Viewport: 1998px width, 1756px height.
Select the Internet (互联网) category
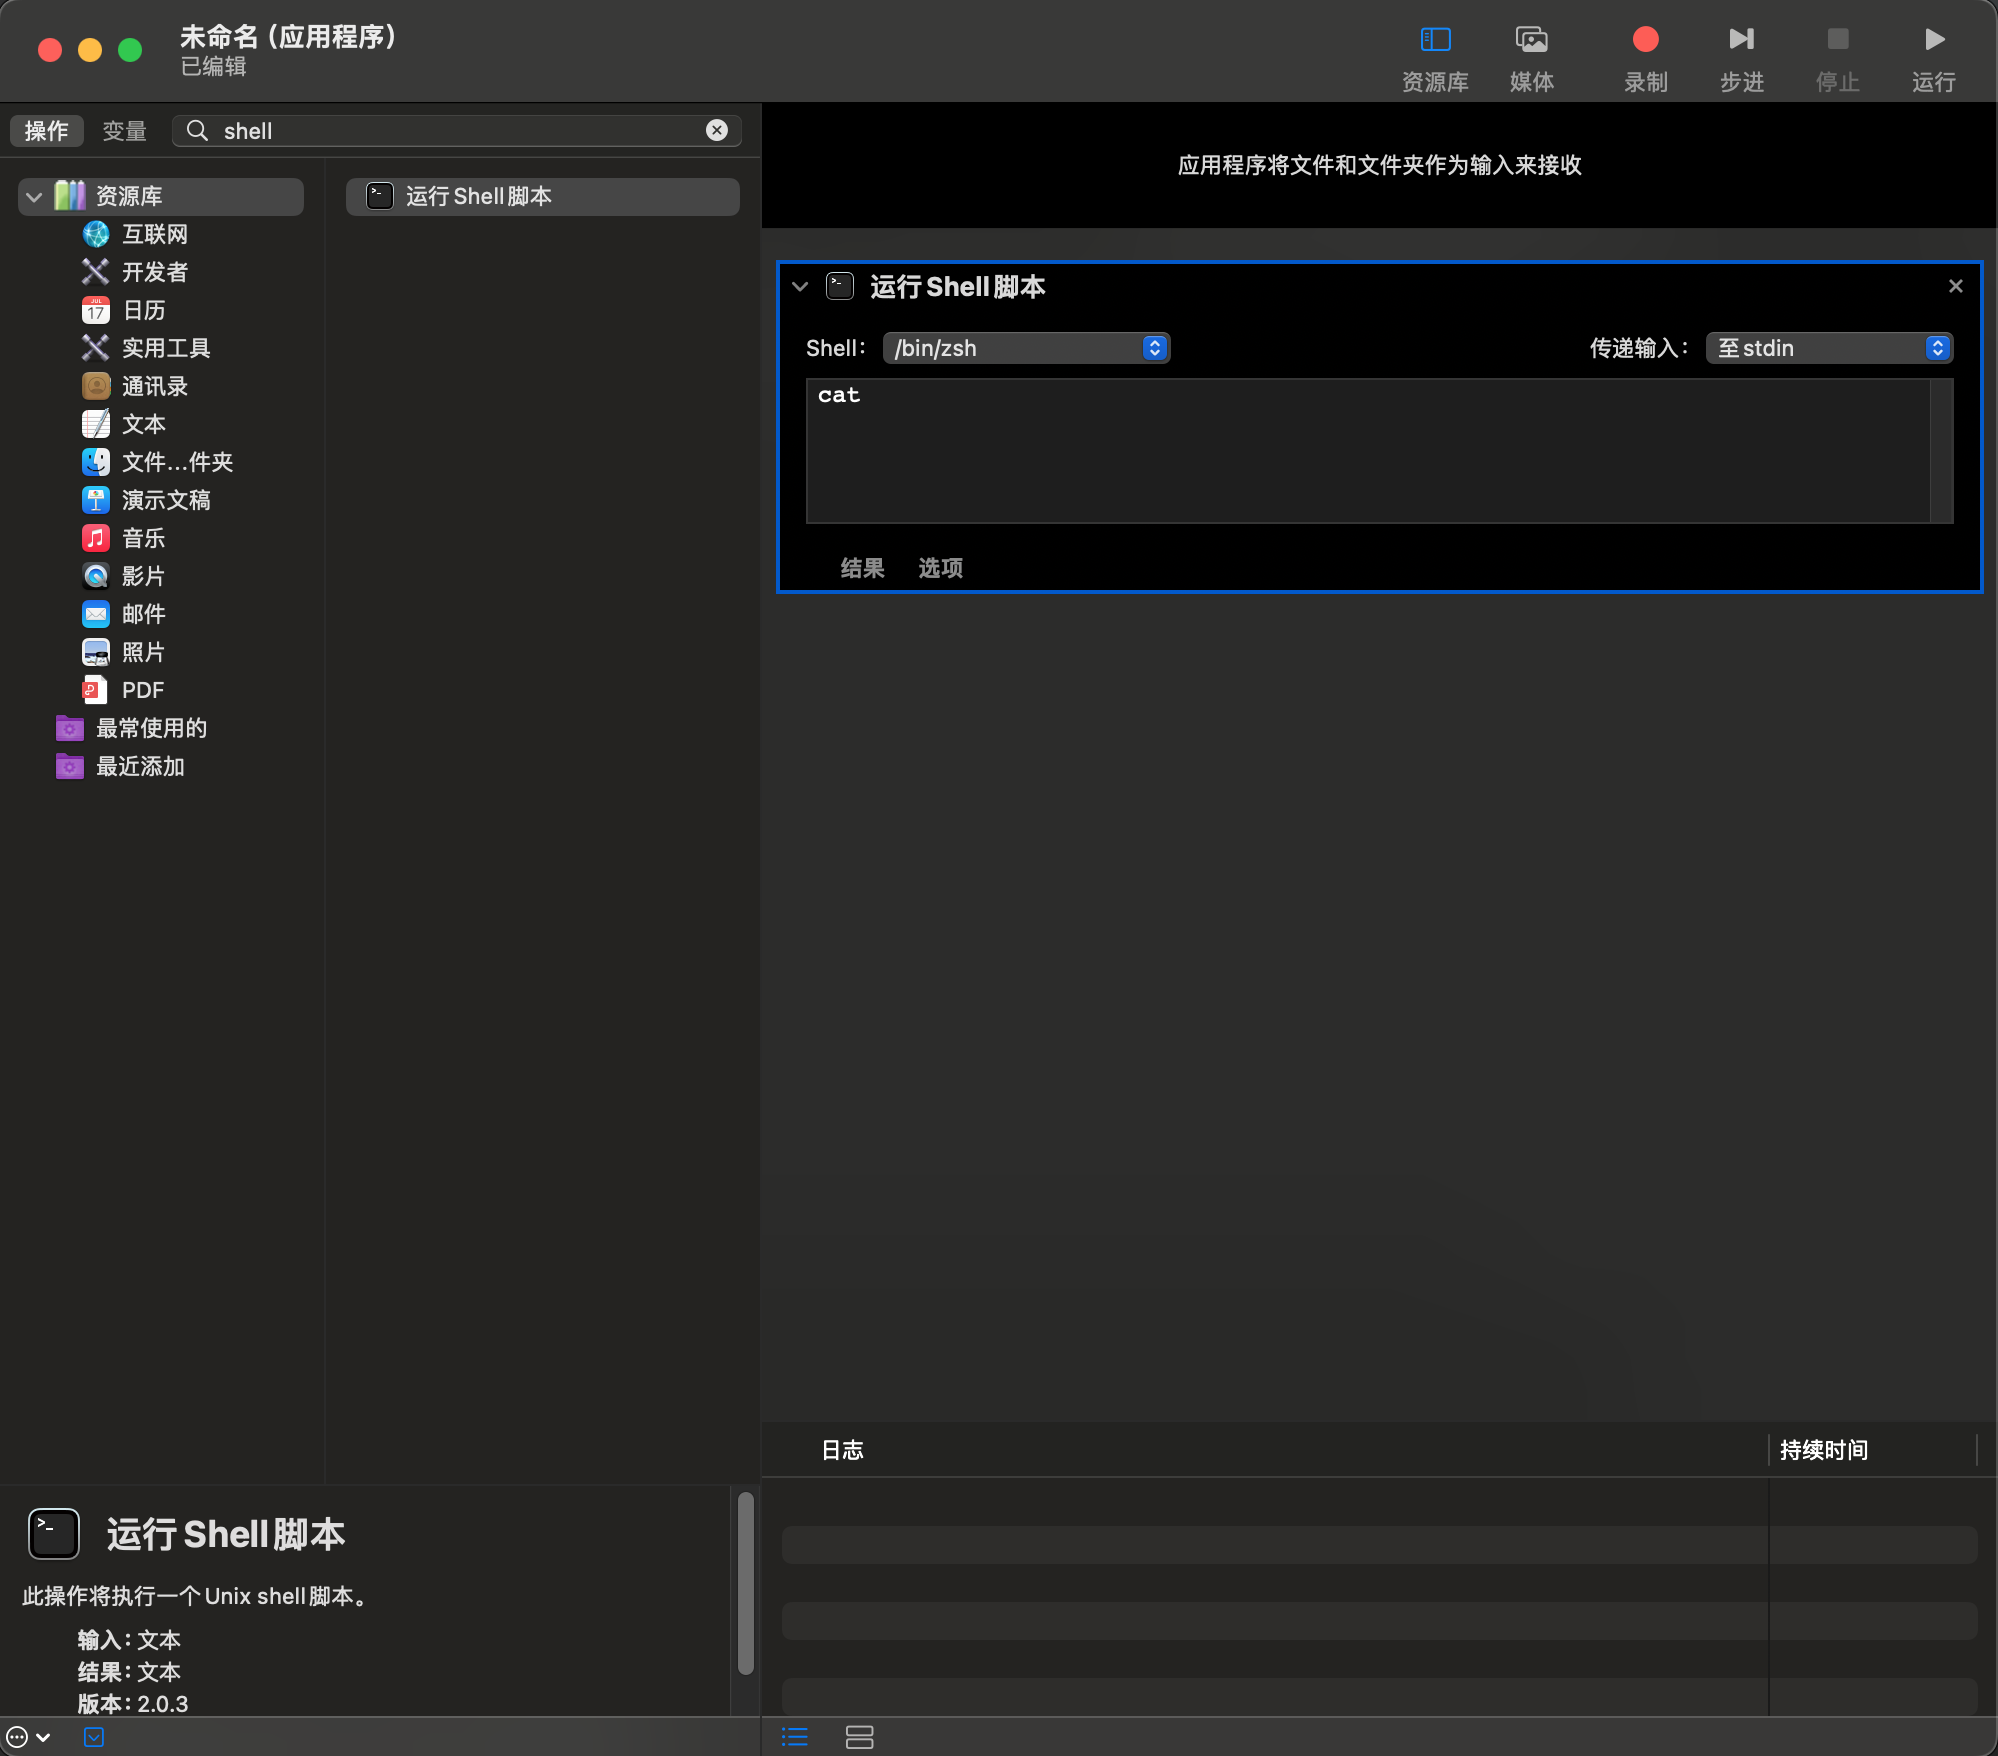coord(154,234)
